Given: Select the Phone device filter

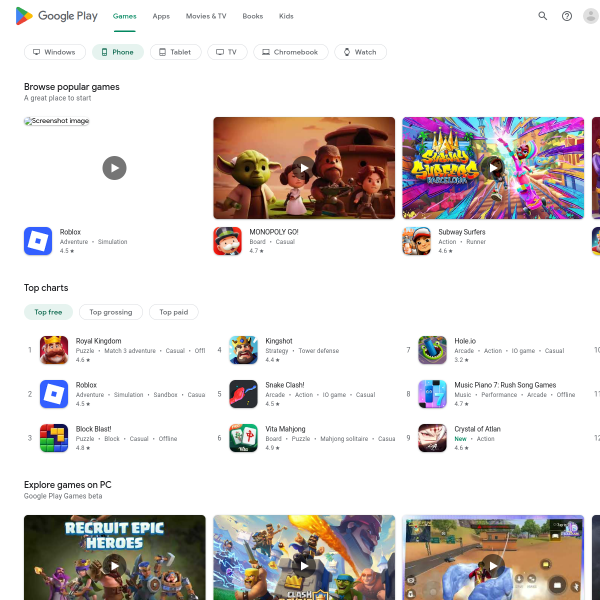Looking at the screenshot, I should [x=118, y=52].
